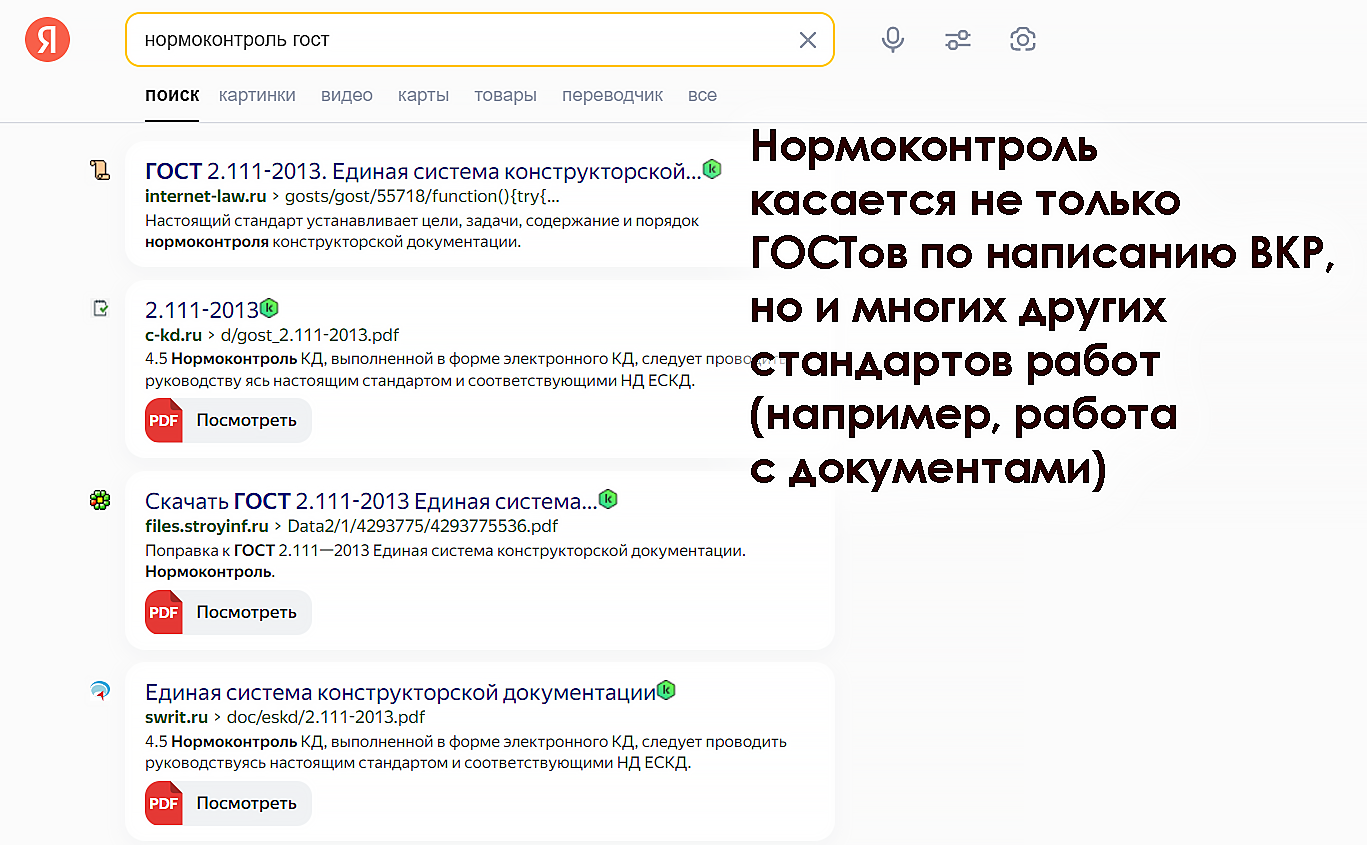
Task: Click the Yandex logo icon
Action: point(47,40)
